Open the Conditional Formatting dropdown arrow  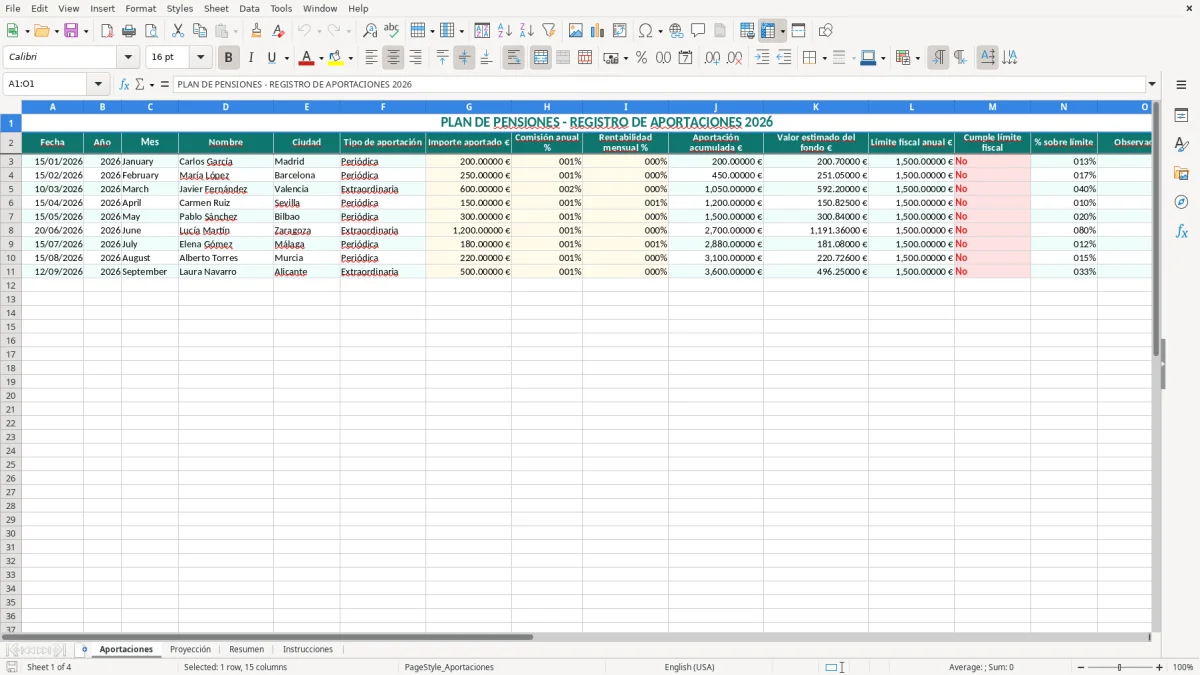pos(917,58)
